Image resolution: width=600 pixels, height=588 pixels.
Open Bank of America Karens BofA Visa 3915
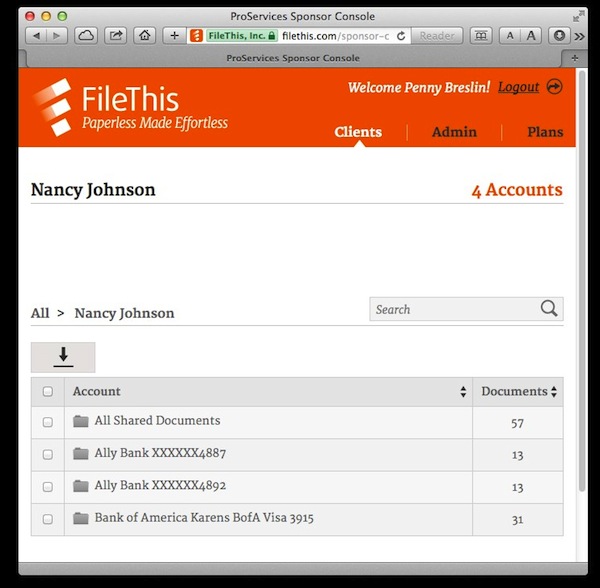coord(204,518)
